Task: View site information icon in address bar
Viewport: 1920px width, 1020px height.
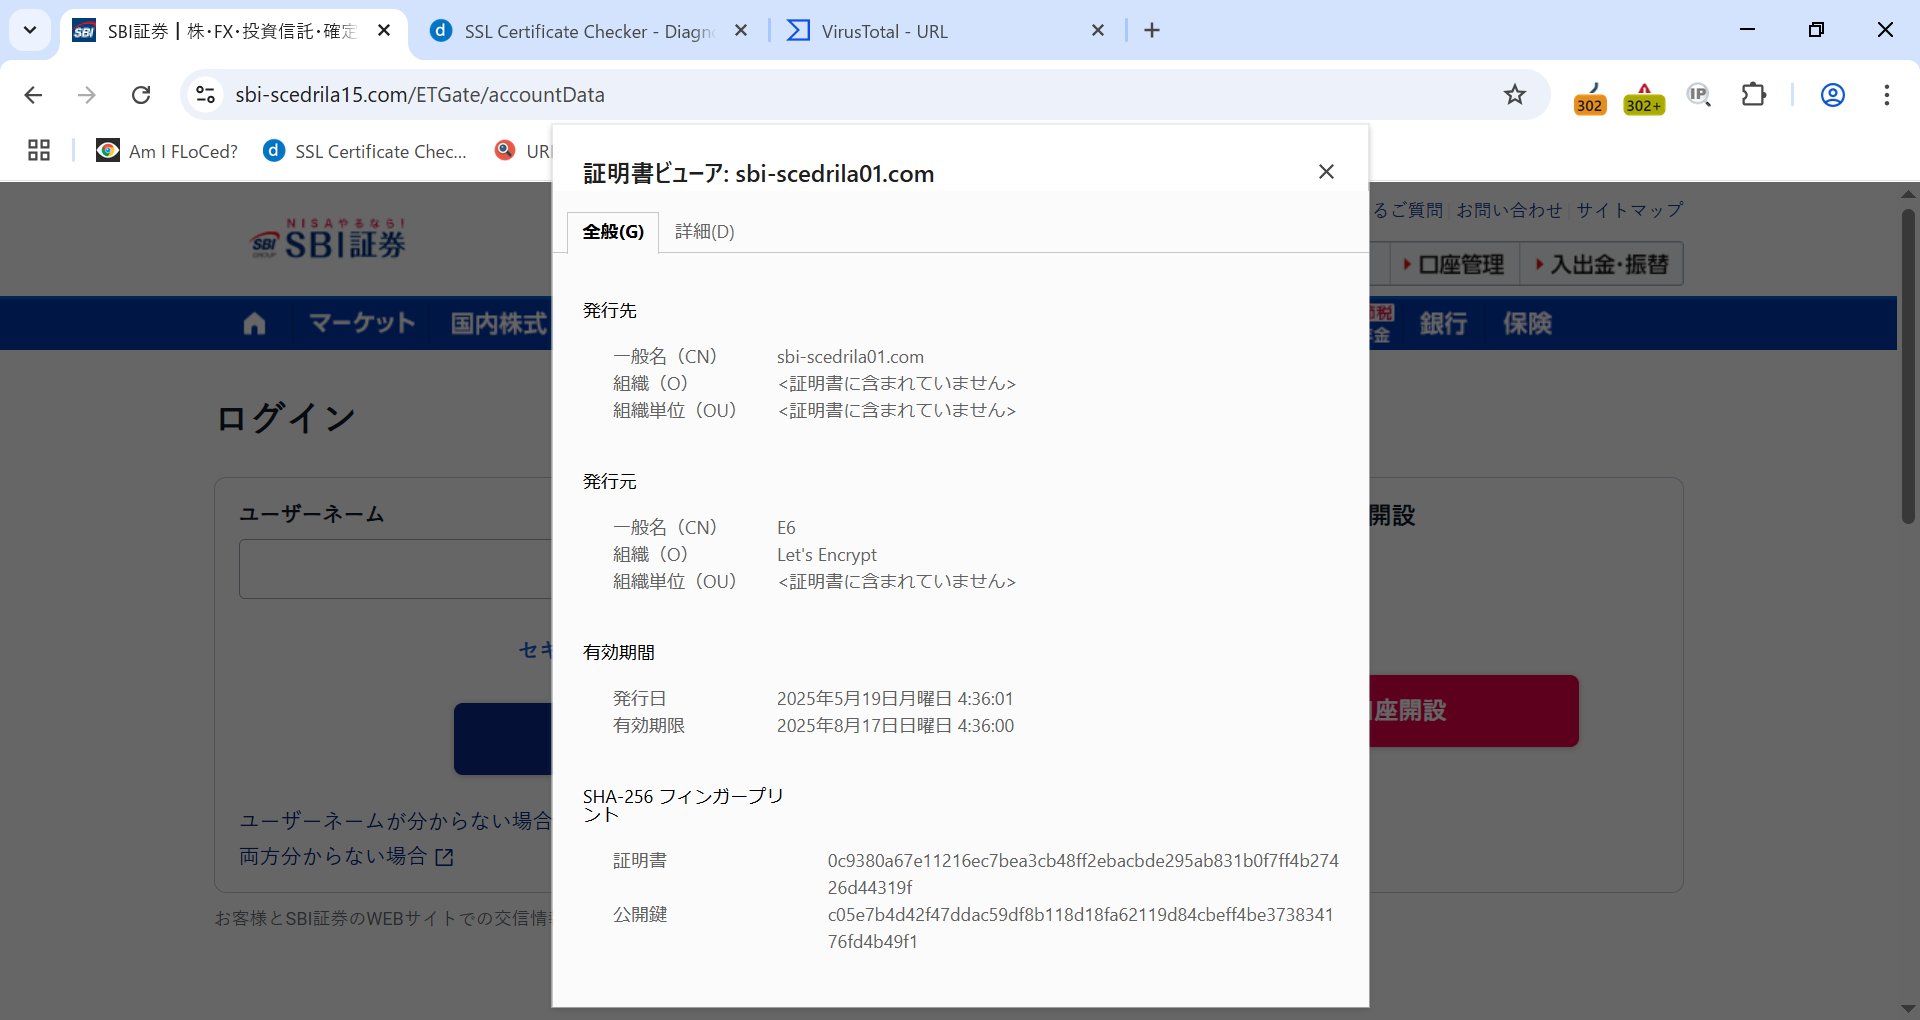Action: coord(205,95)
